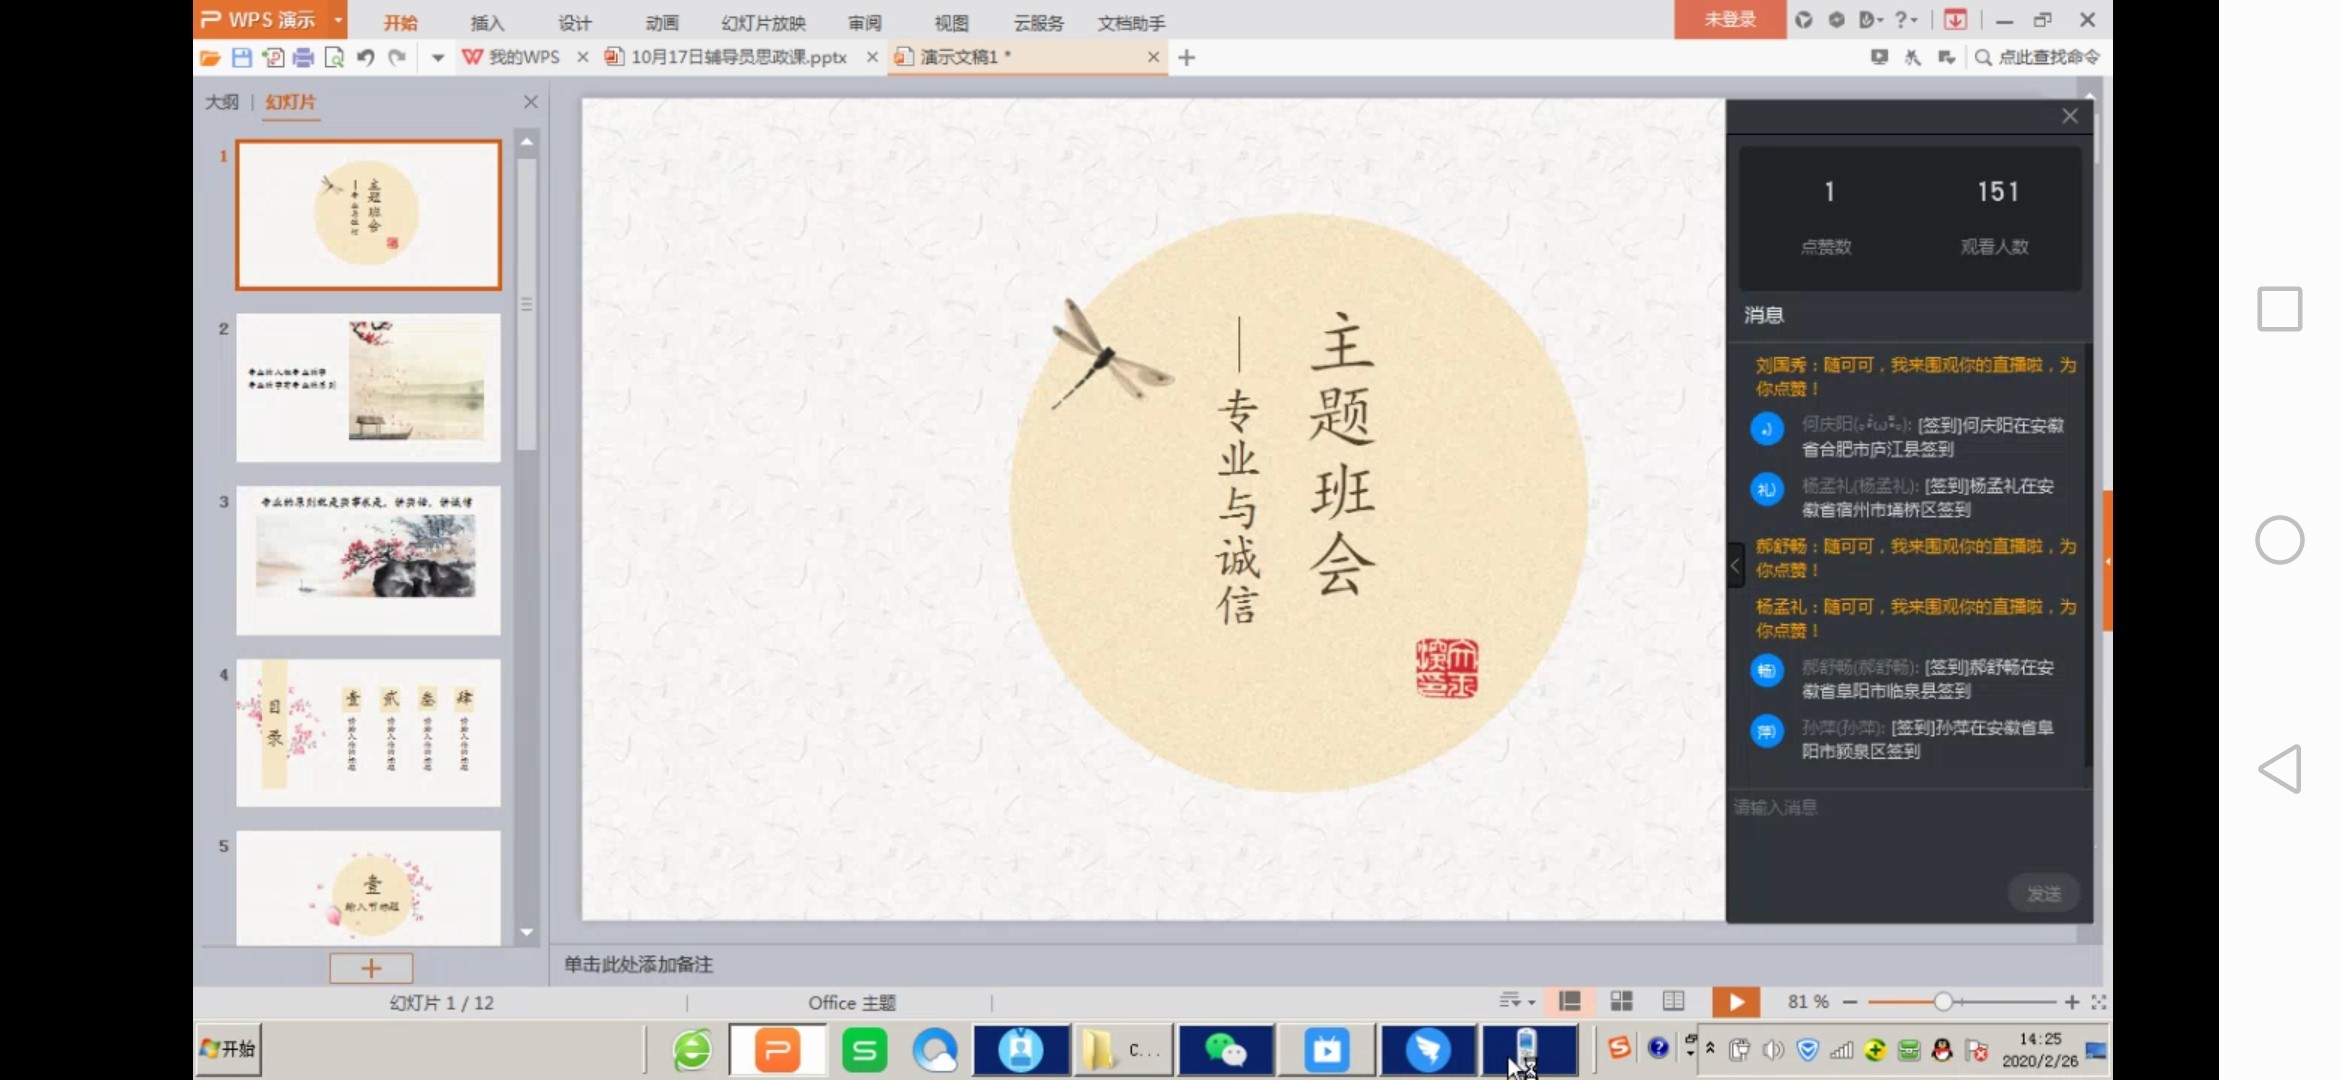Select slide 3 thumbnail in panel
The width and height of the screenshot is (2340, 1080).
tap(368, 560)
